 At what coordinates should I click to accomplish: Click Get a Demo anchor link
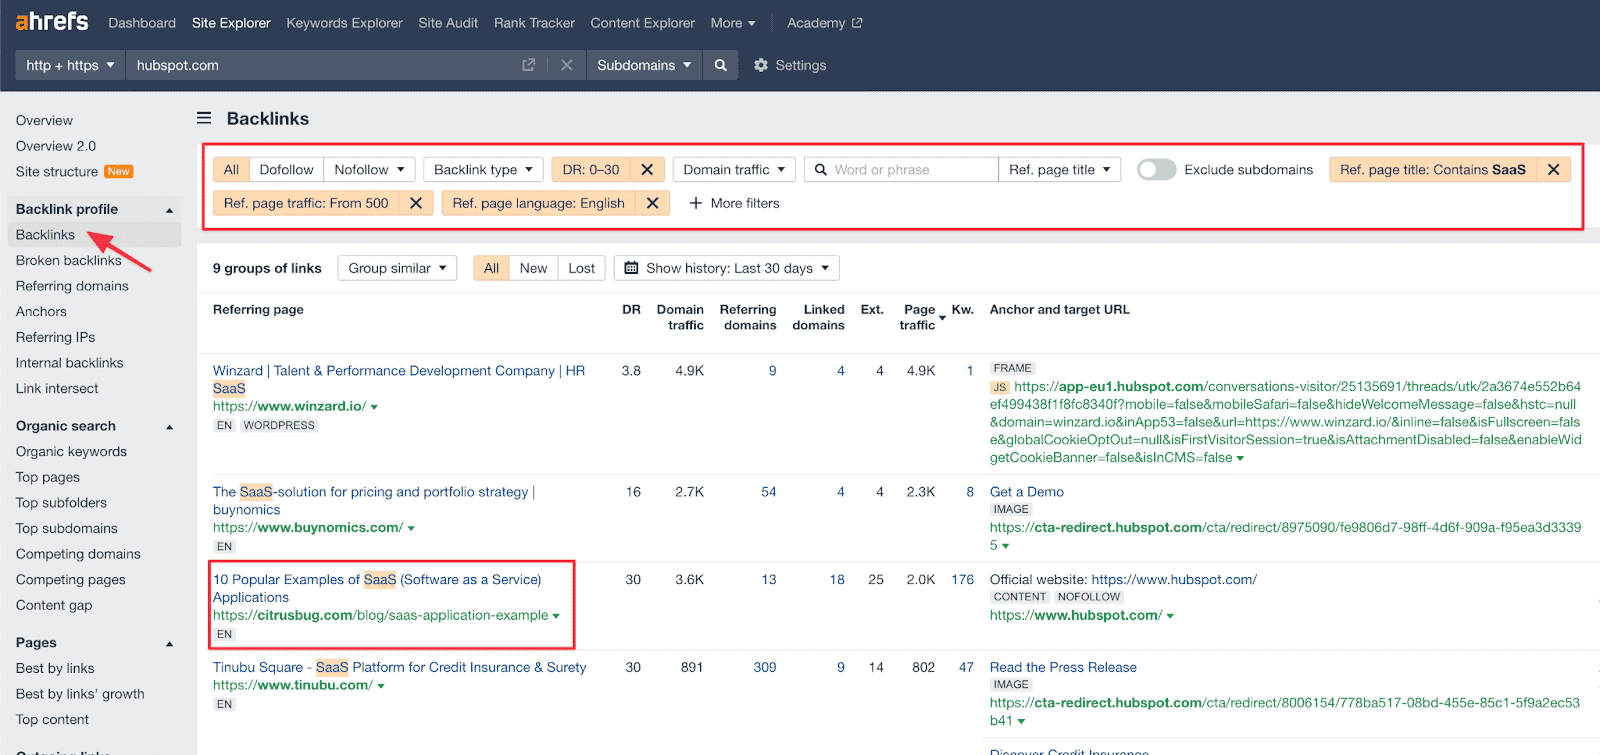(1026, 492)
